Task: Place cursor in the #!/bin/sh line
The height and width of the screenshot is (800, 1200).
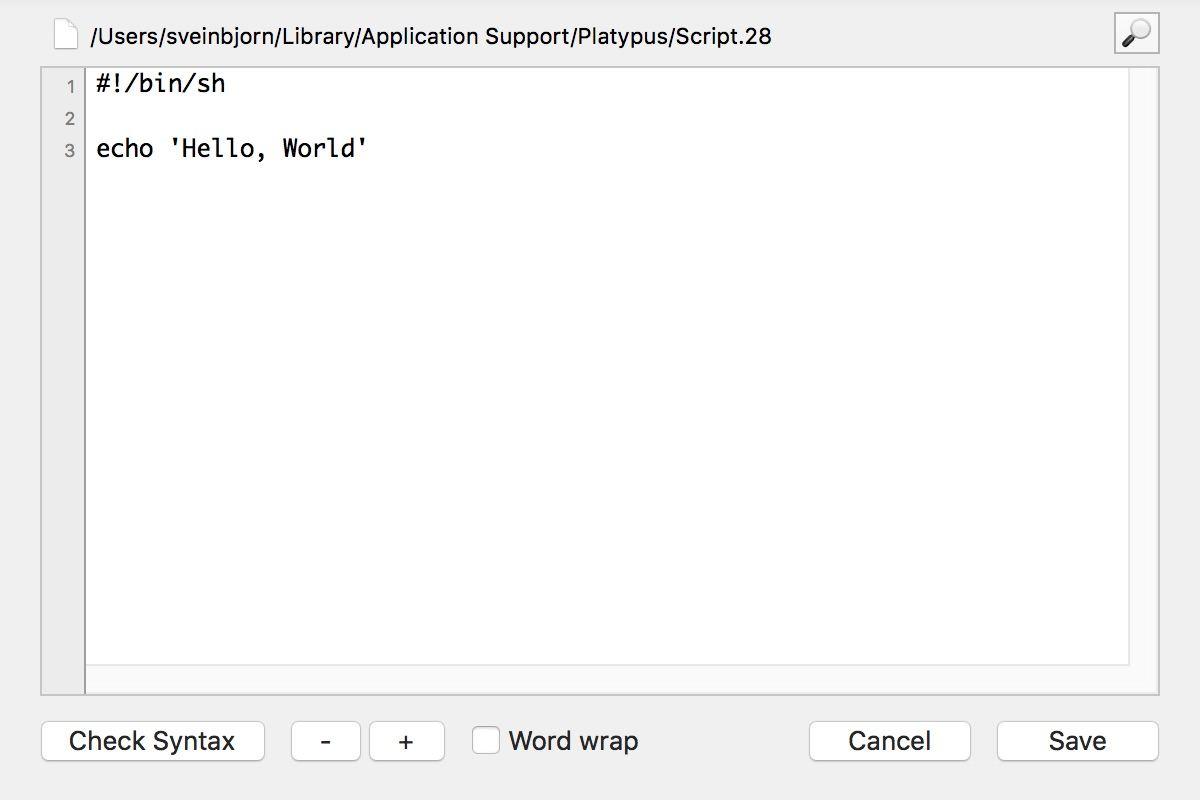Action: click(160, 84)
